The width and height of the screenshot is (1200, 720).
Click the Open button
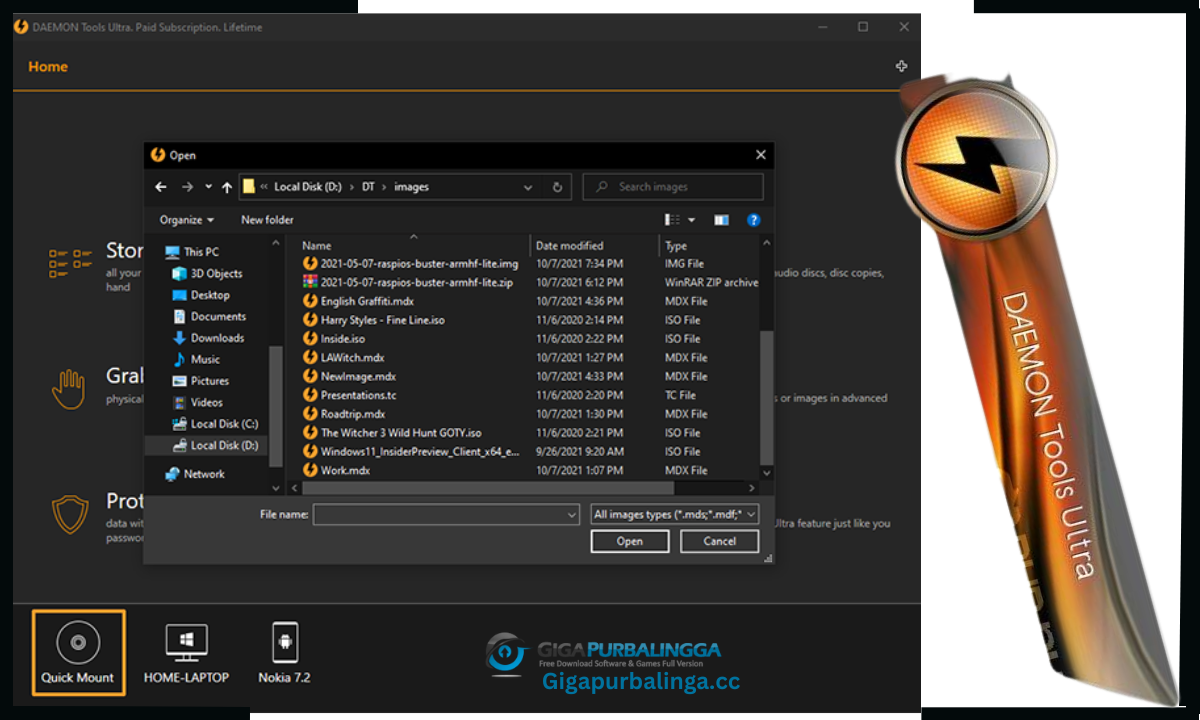630,541
